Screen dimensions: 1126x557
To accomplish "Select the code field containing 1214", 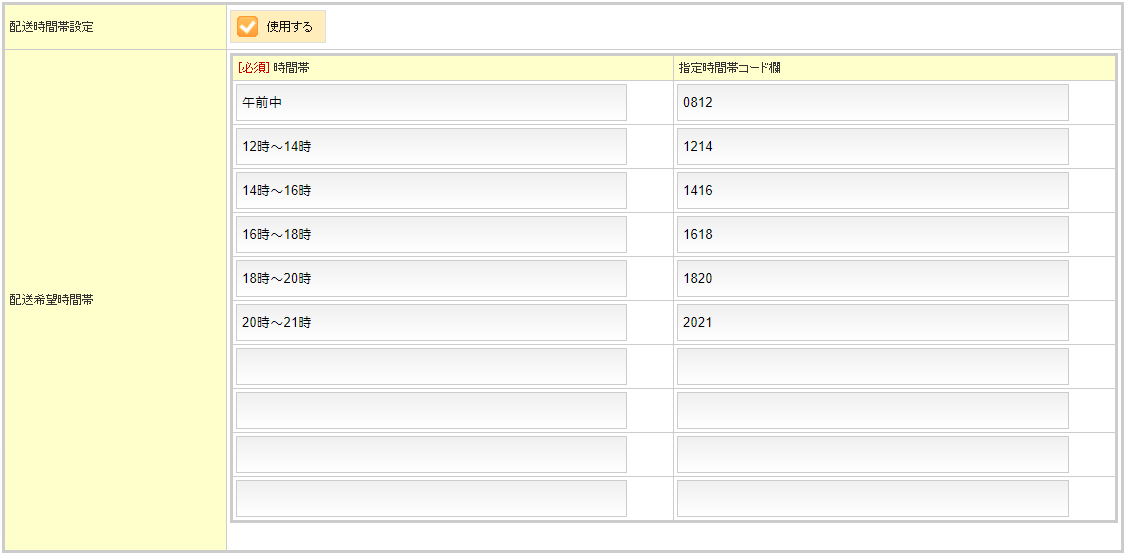I will click(872, 147).
